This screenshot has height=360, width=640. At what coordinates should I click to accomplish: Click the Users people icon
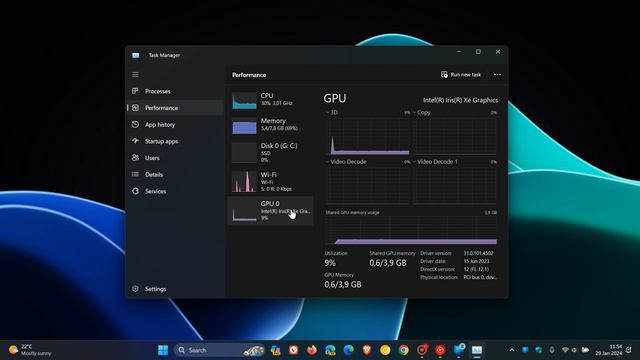tap(135, 158)
